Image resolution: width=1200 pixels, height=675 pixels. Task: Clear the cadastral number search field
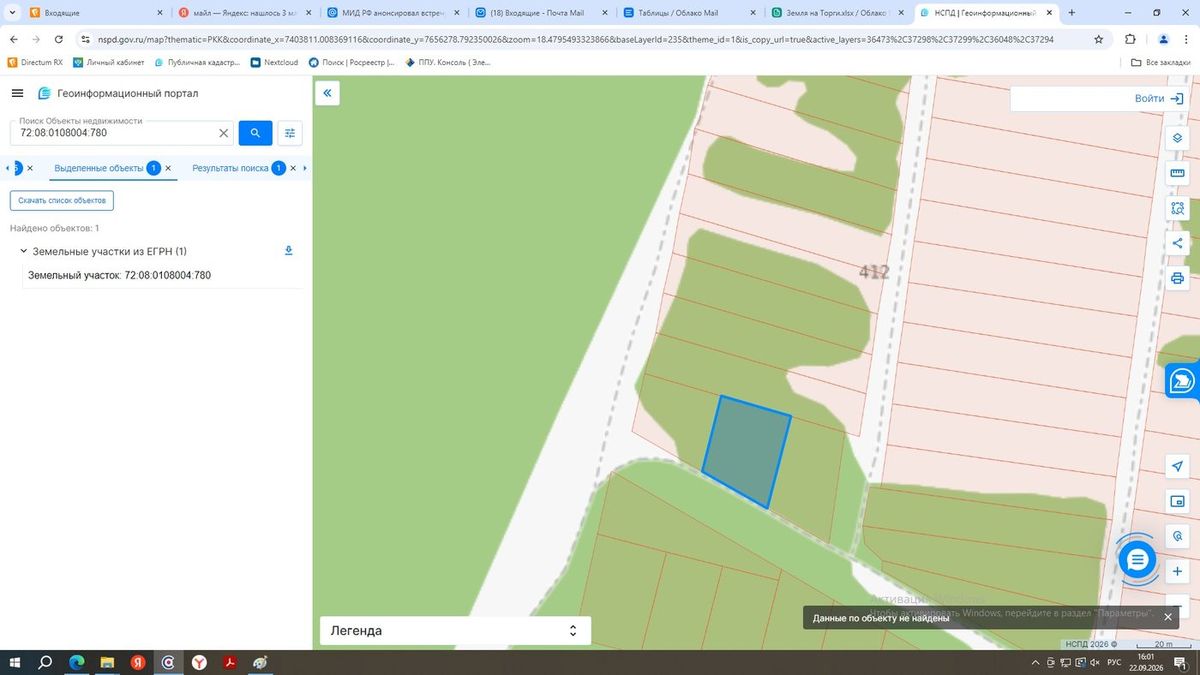coord(224,132)
